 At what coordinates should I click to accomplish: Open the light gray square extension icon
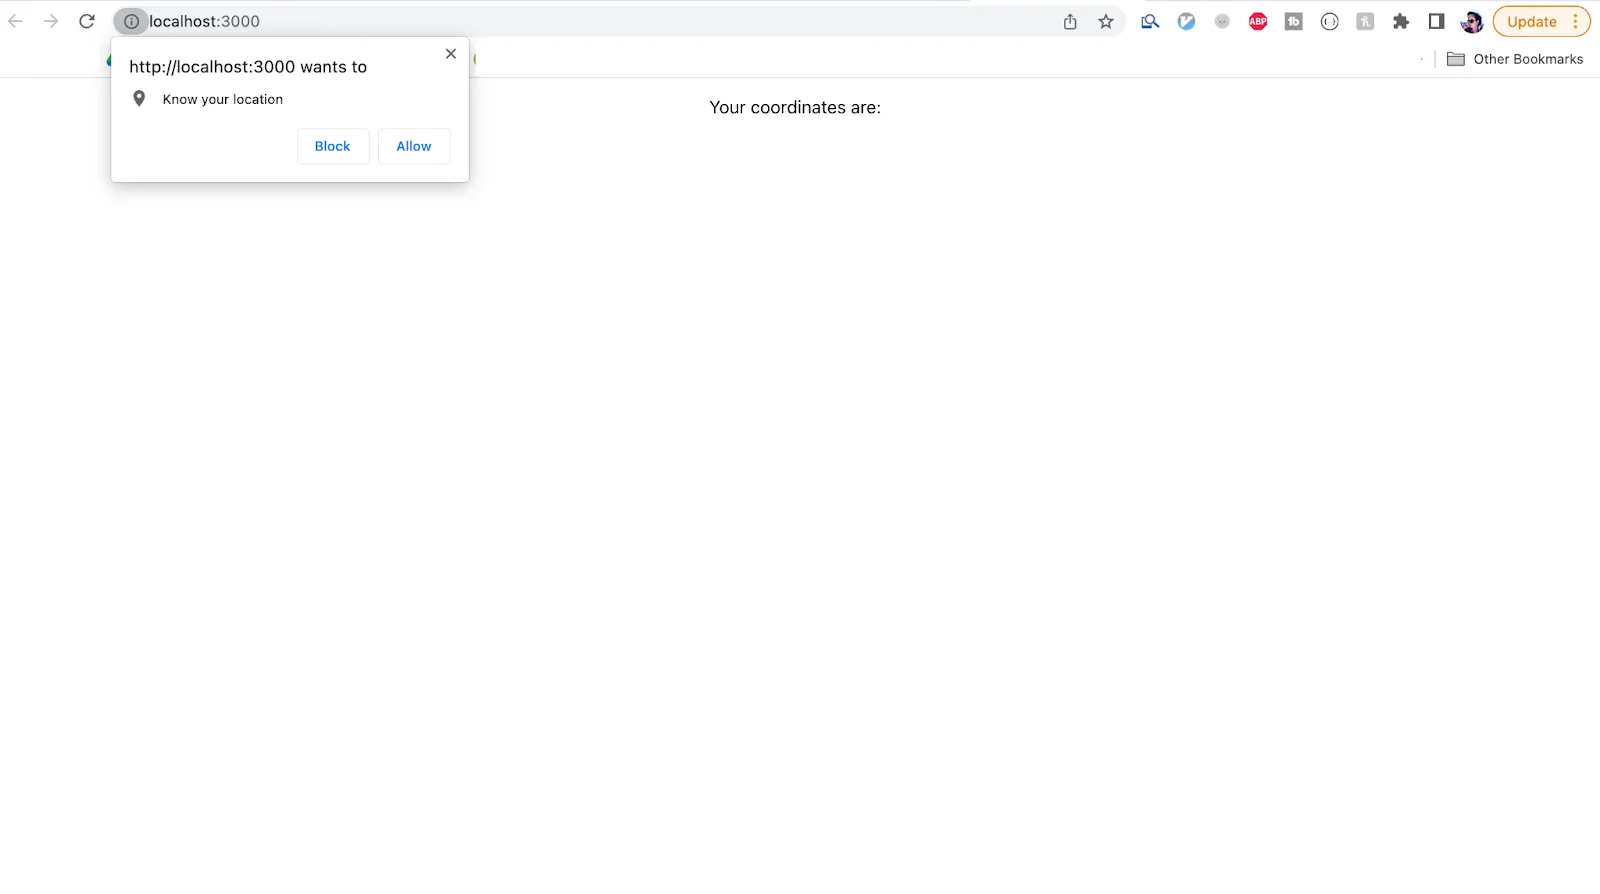click(x=1365, y=21)
